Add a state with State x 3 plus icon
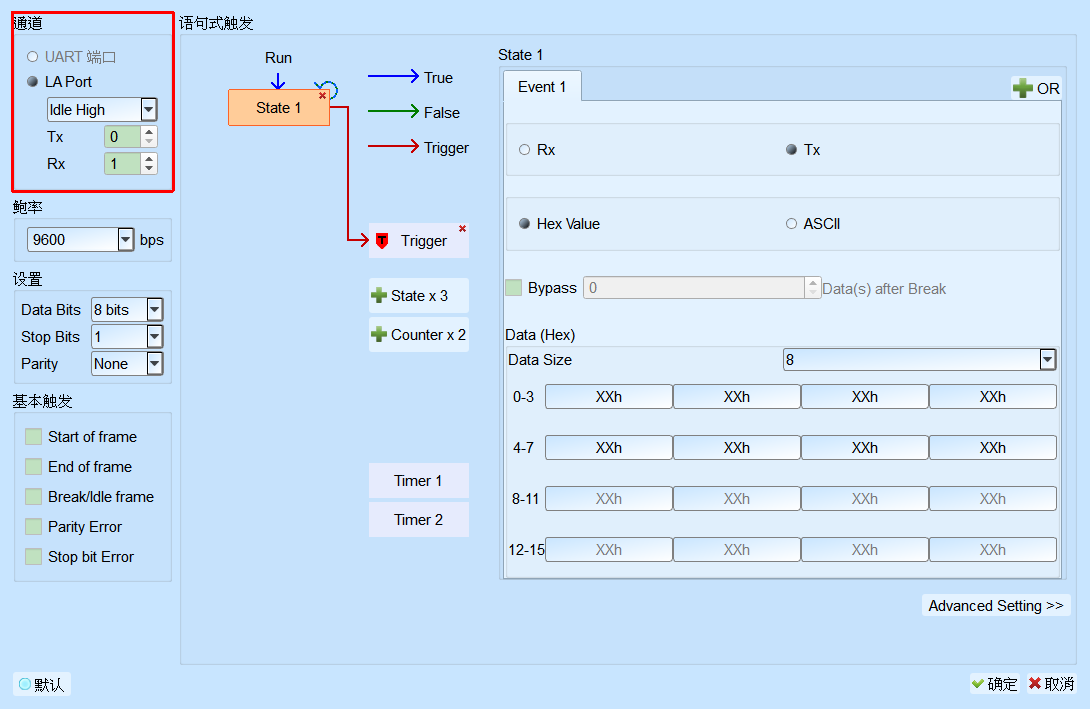Screen dimensions: 1090x709 pyautogui.click(x=379, y=295)
